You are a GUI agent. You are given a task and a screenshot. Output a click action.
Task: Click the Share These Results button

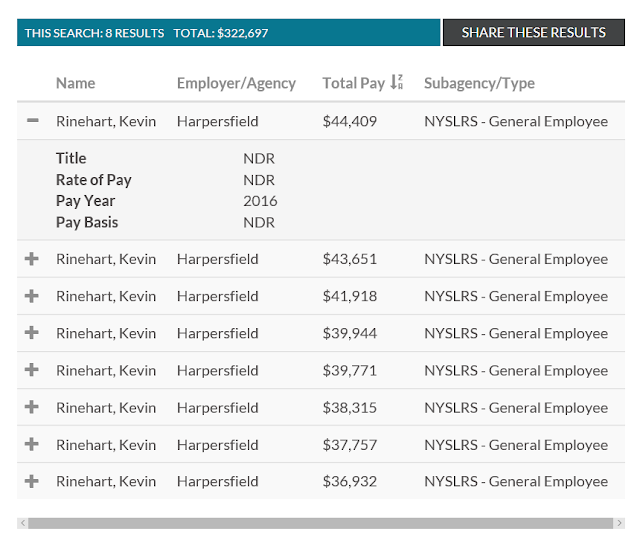pos(533,32)
